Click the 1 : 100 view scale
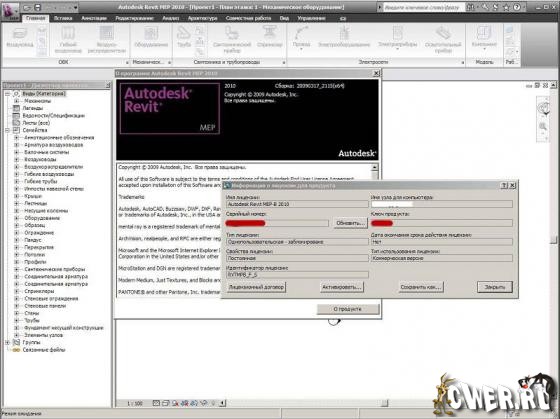The height and width of the screenshot is (419, 560). [135, 403]
